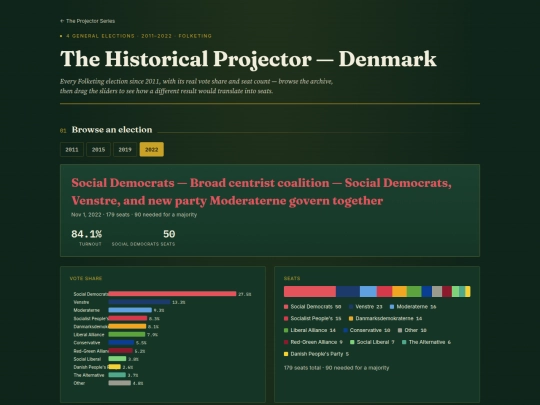Click the 'Browse an election' section heading

(112, 130)
